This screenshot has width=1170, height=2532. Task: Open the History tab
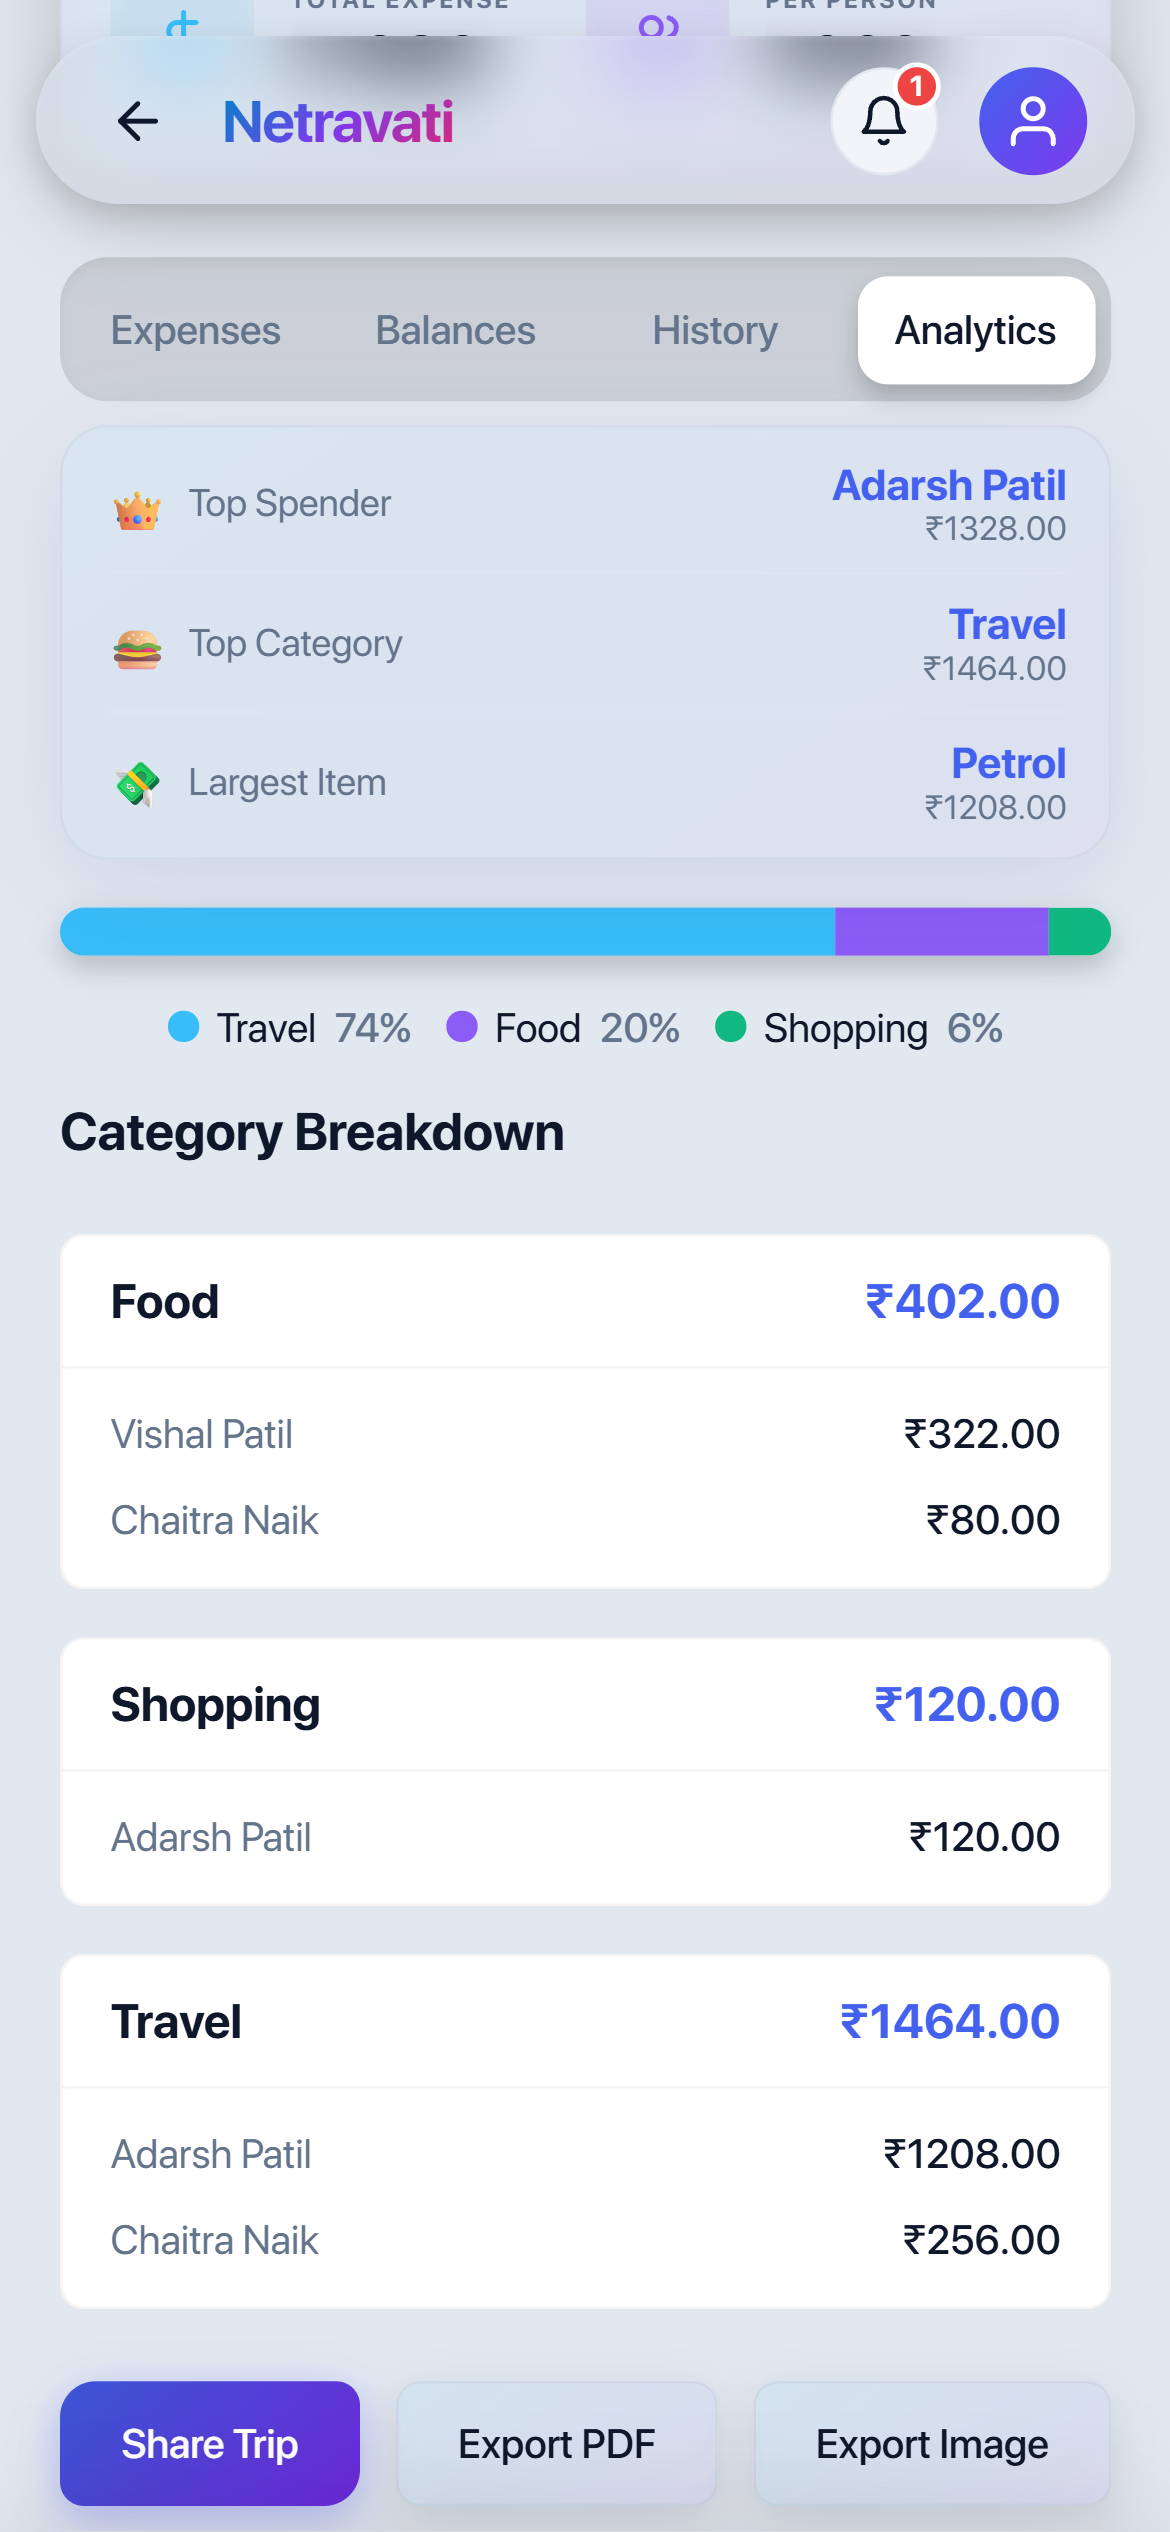click(x=715, y=331)
